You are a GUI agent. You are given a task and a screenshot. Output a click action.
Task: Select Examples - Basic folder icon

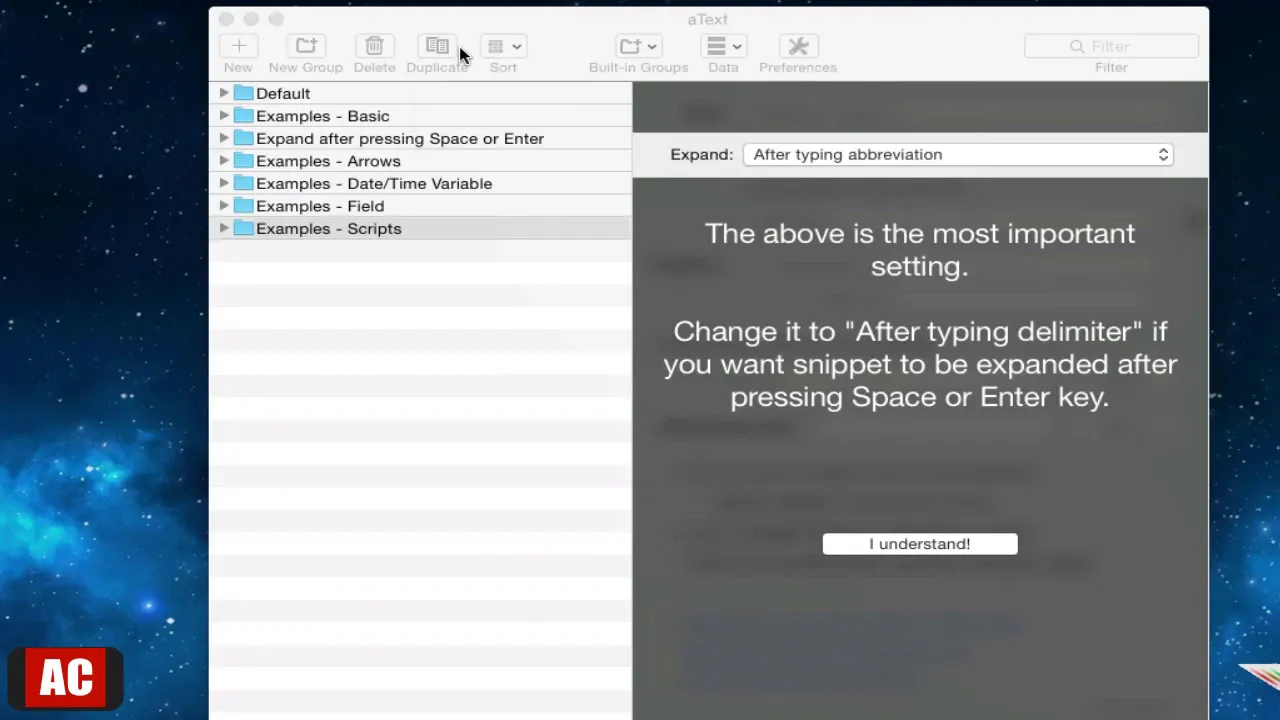243,116
